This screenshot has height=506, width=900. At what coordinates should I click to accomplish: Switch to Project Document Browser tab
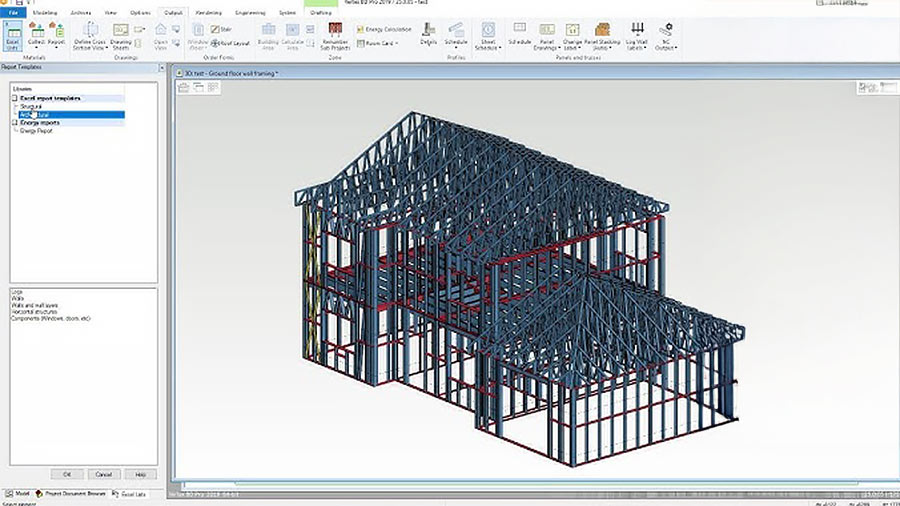tap(72, 494)
